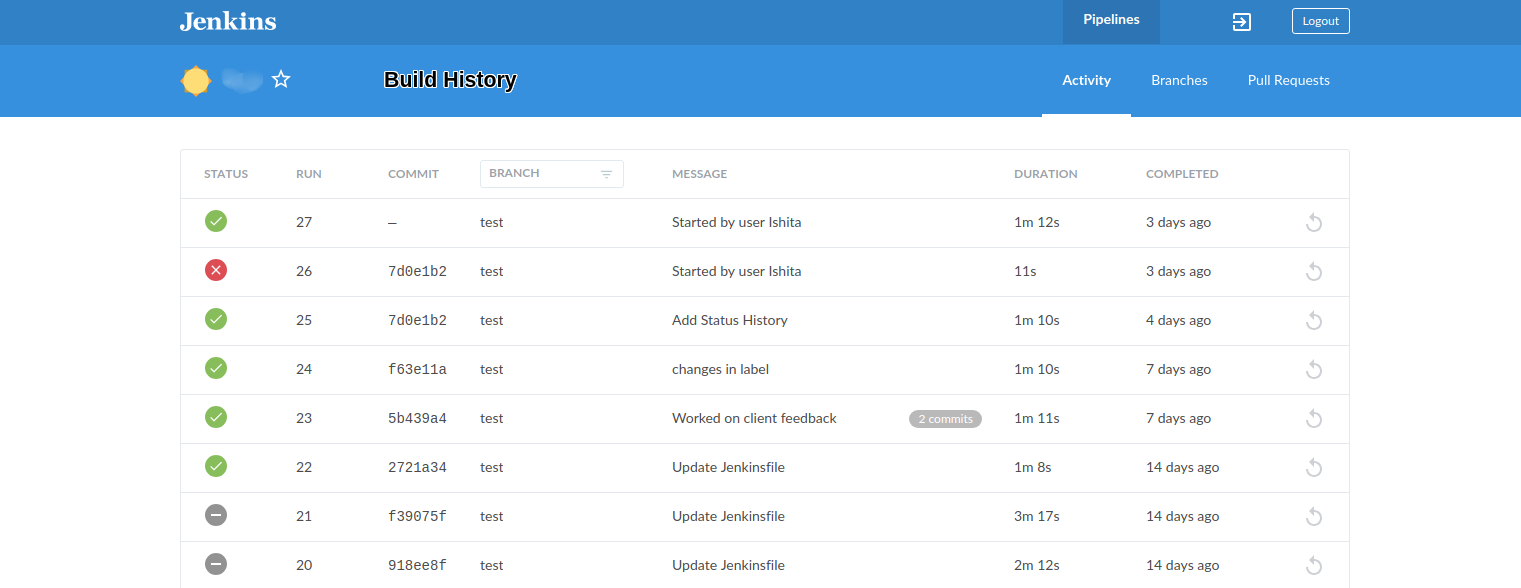Click 'Update Jenkinsfile' message in run 20
Screen dimensions: 1521x588
728,565
